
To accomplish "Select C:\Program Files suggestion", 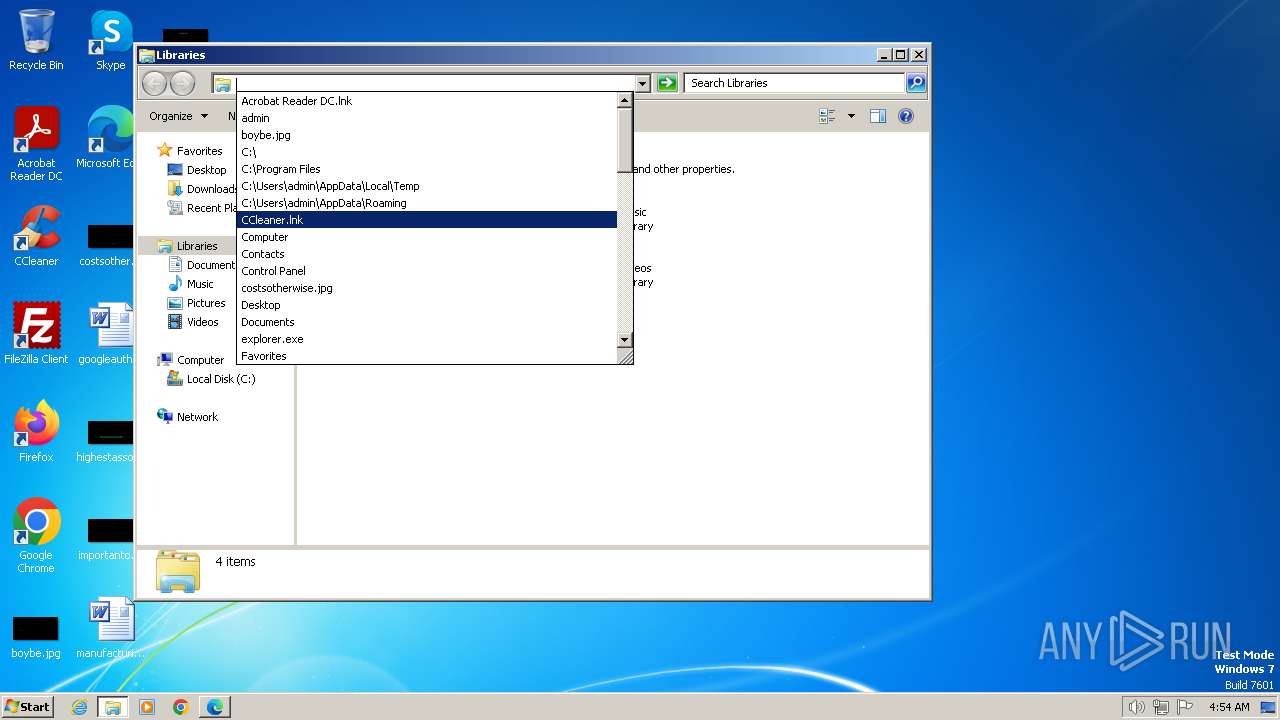I will point(426,169).
